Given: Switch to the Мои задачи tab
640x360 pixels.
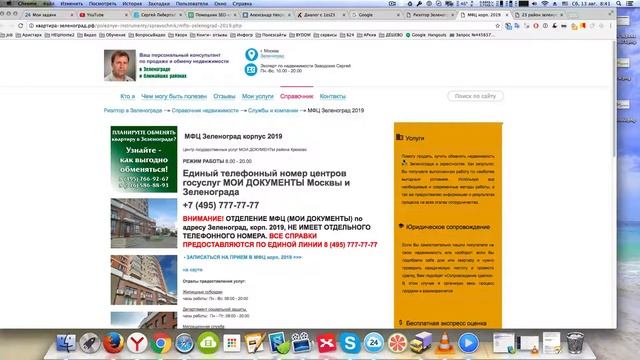Looking at the screenshot, I should [x=48, y=15].
